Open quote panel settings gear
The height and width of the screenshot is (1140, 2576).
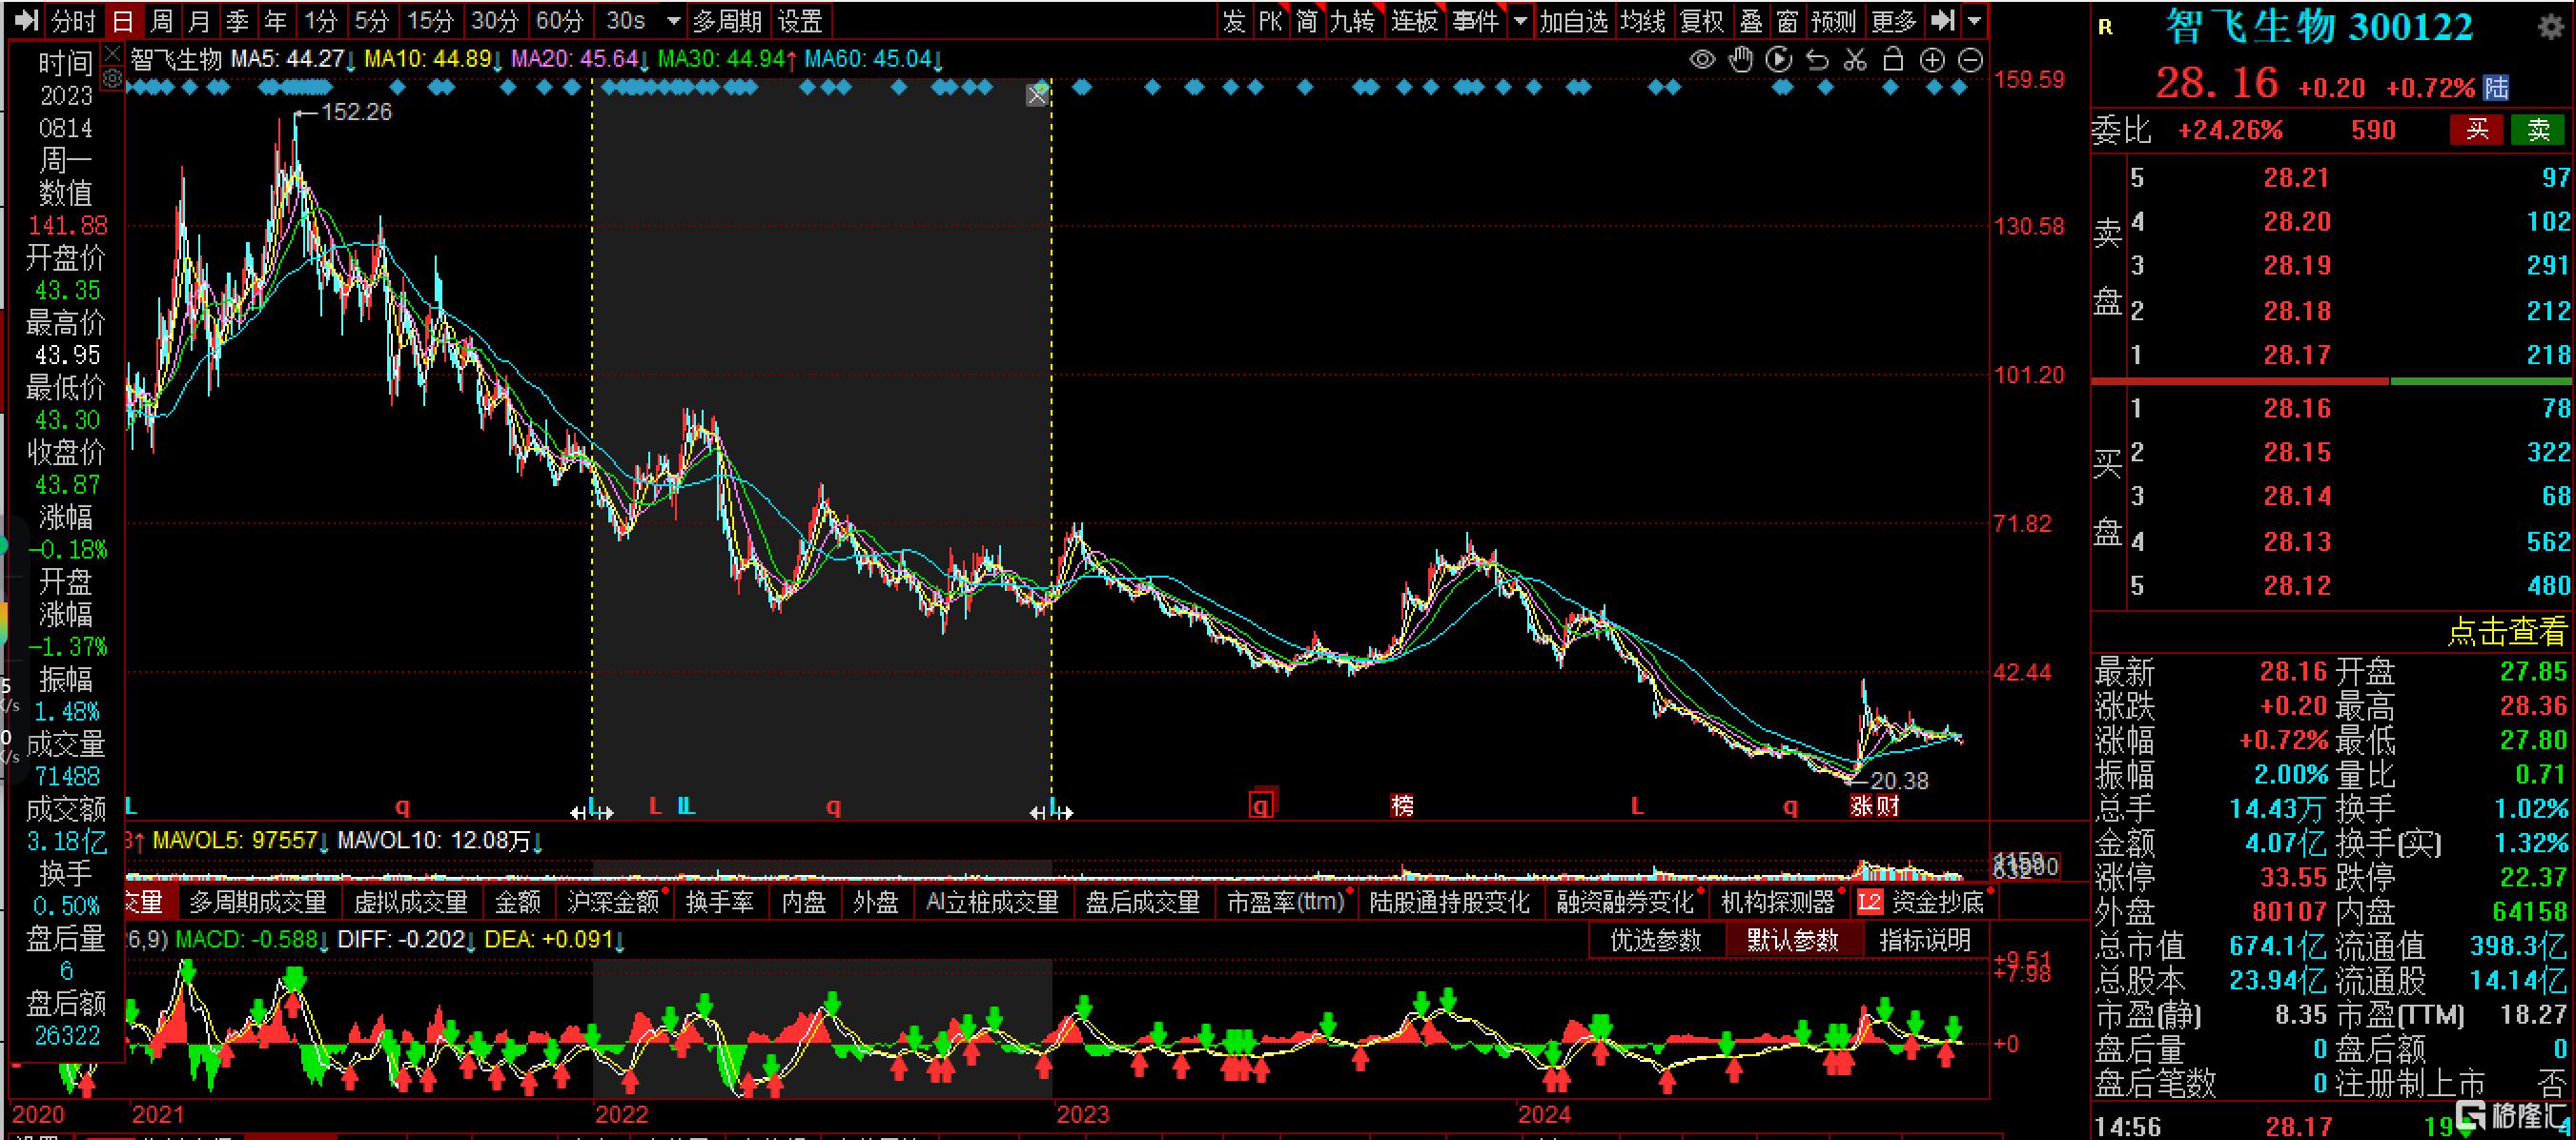click(x=2552, y=26)
